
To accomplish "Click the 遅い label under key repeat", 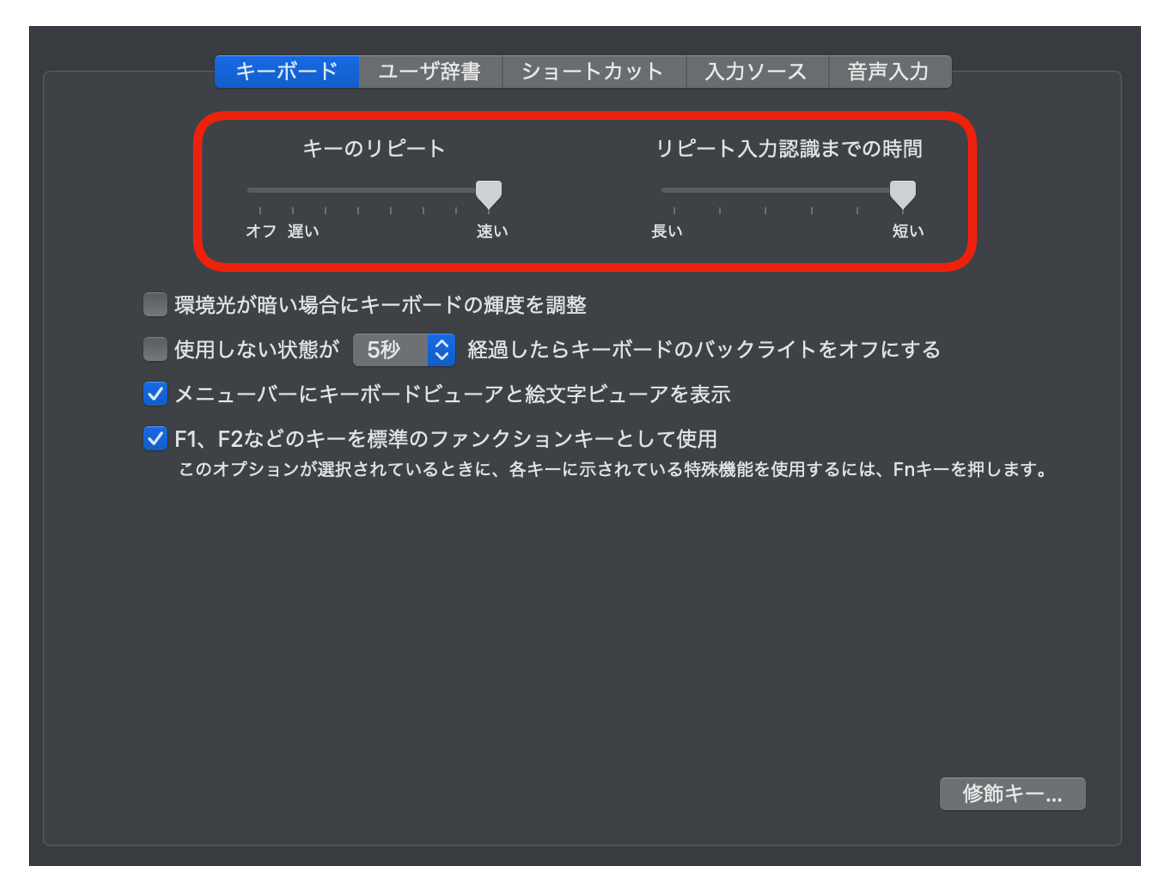I will point(304,231).
